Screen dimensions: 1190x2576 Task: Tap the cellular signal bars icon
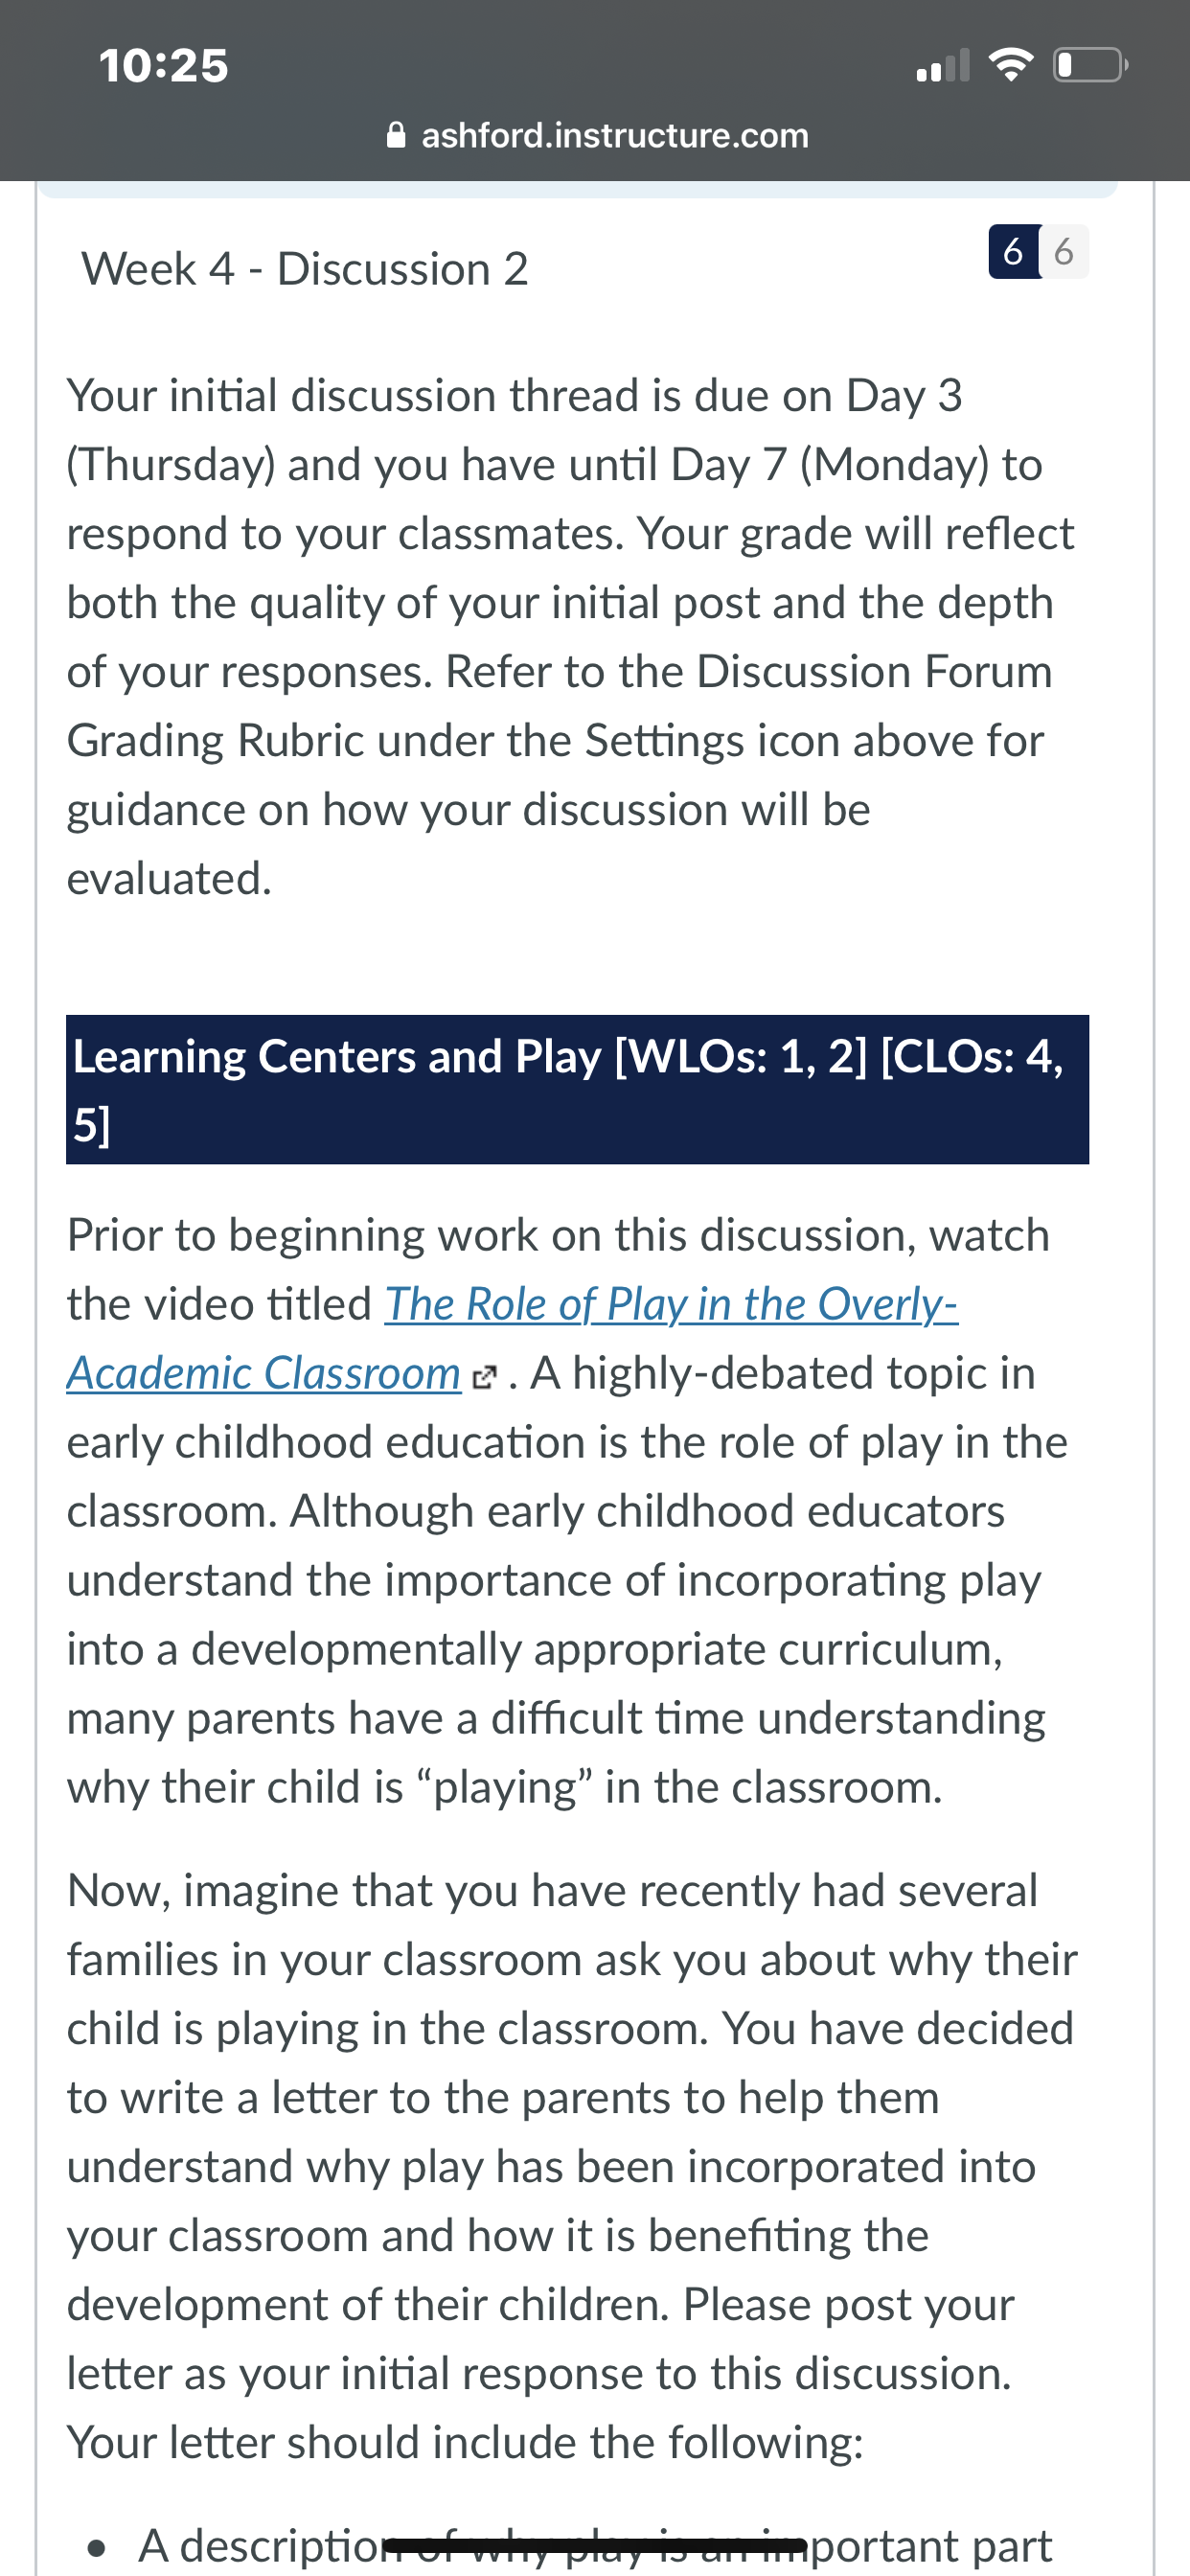coord(943,66)
